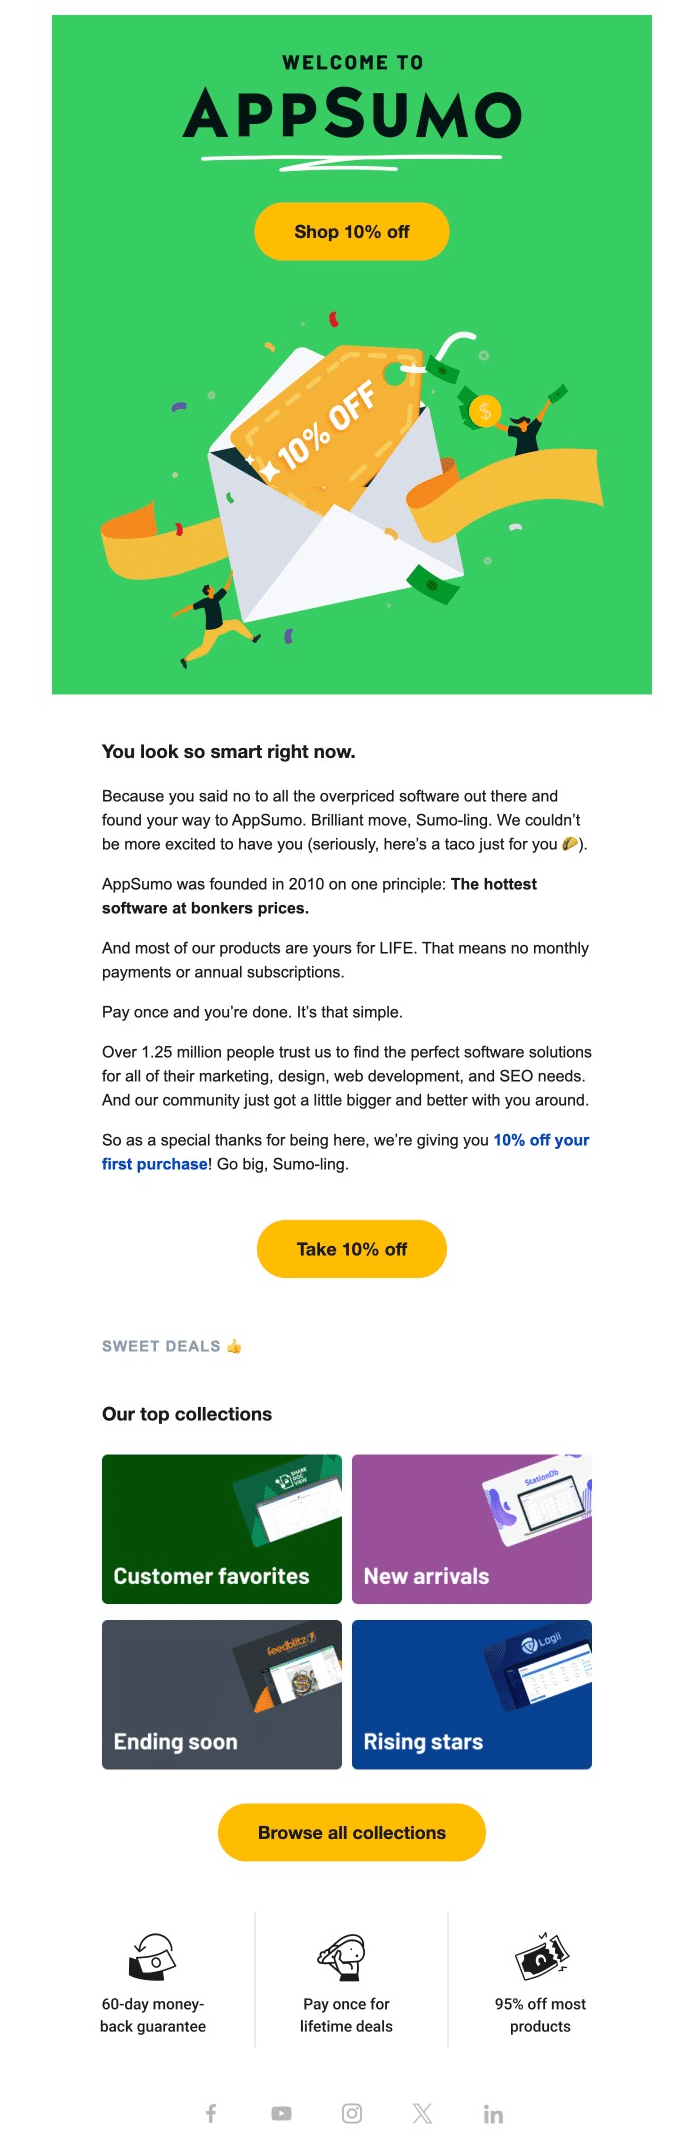Click the thumbs-up emoji next to SWEET DEALS
This screenshot has width=700, height=2152.
(233, 1344)
